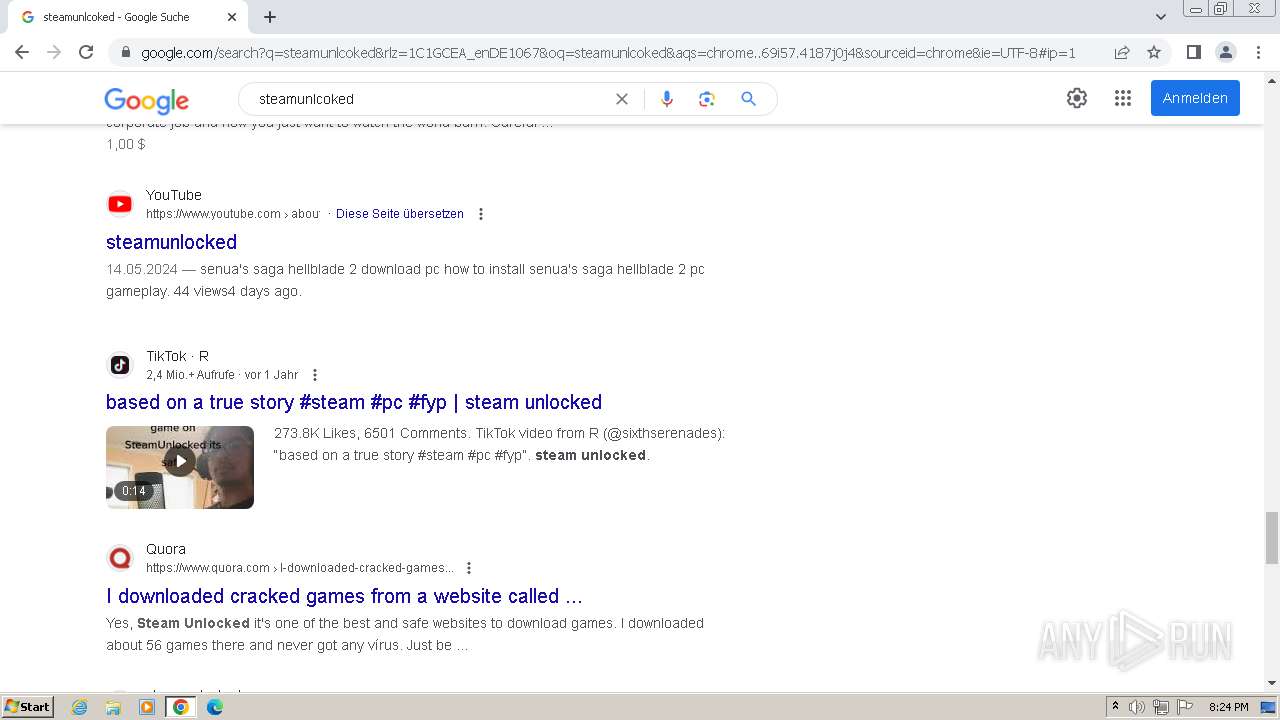This screenshot has height=720, width=1280.
Task: Open the Google apps grid
Action: pos(1123,98)
